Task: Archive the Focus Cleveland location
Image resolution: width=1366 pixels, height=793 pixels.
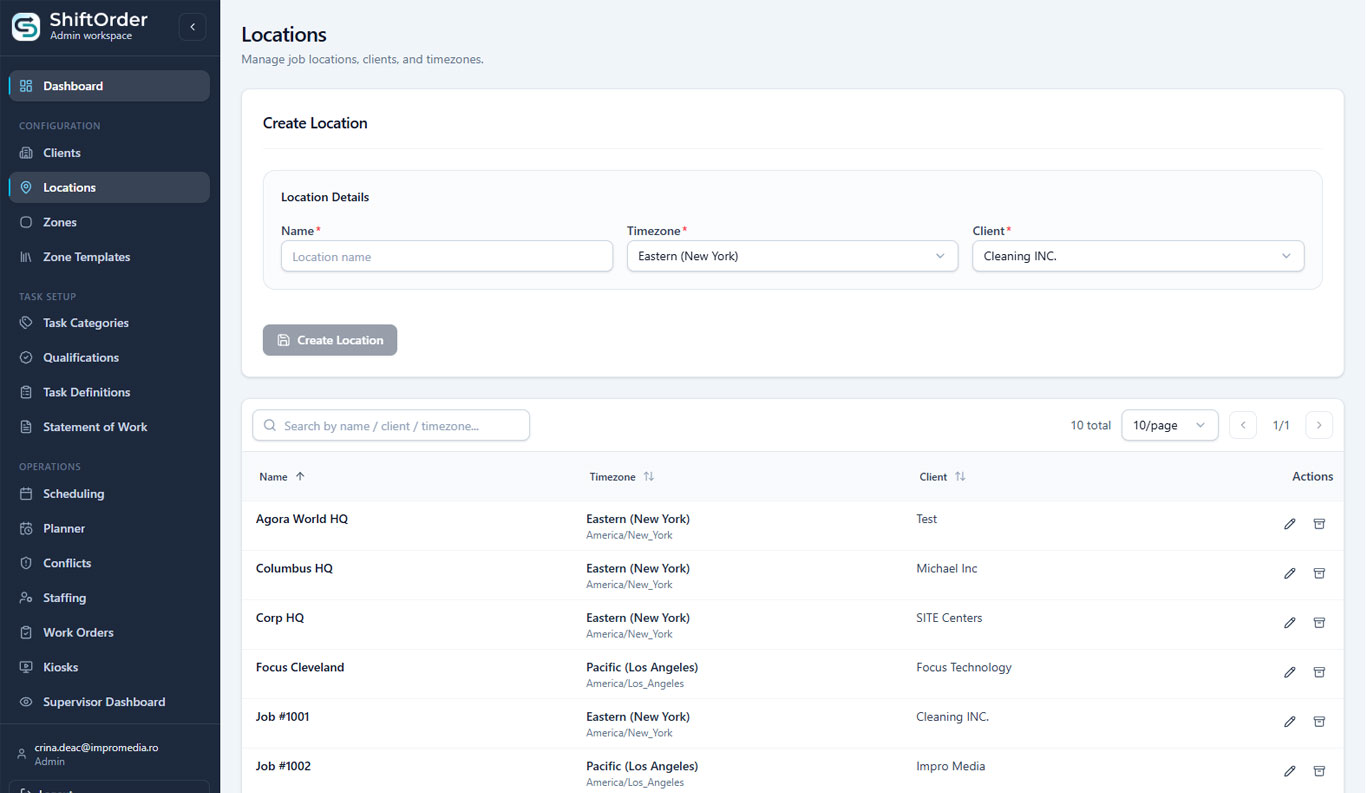Action: tap(1319, 673)
